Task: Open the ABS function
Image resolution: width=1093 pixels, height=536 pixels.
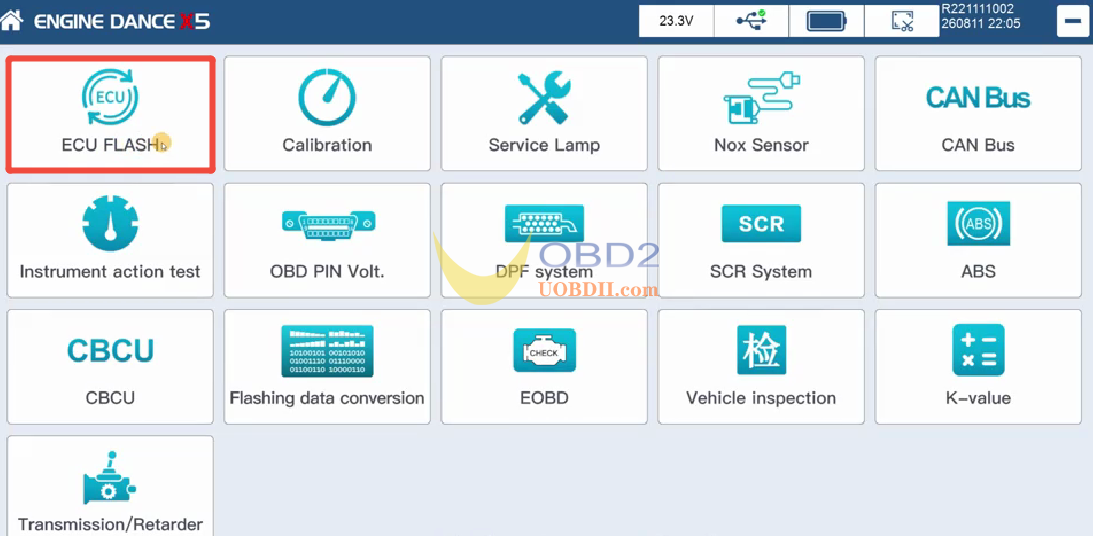Action: coord(978,240)
